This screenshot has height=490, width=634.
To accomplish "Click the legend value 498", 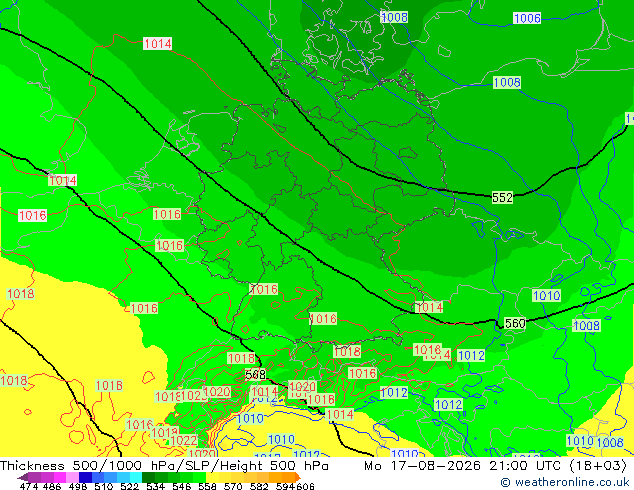I will click(78, 486).
